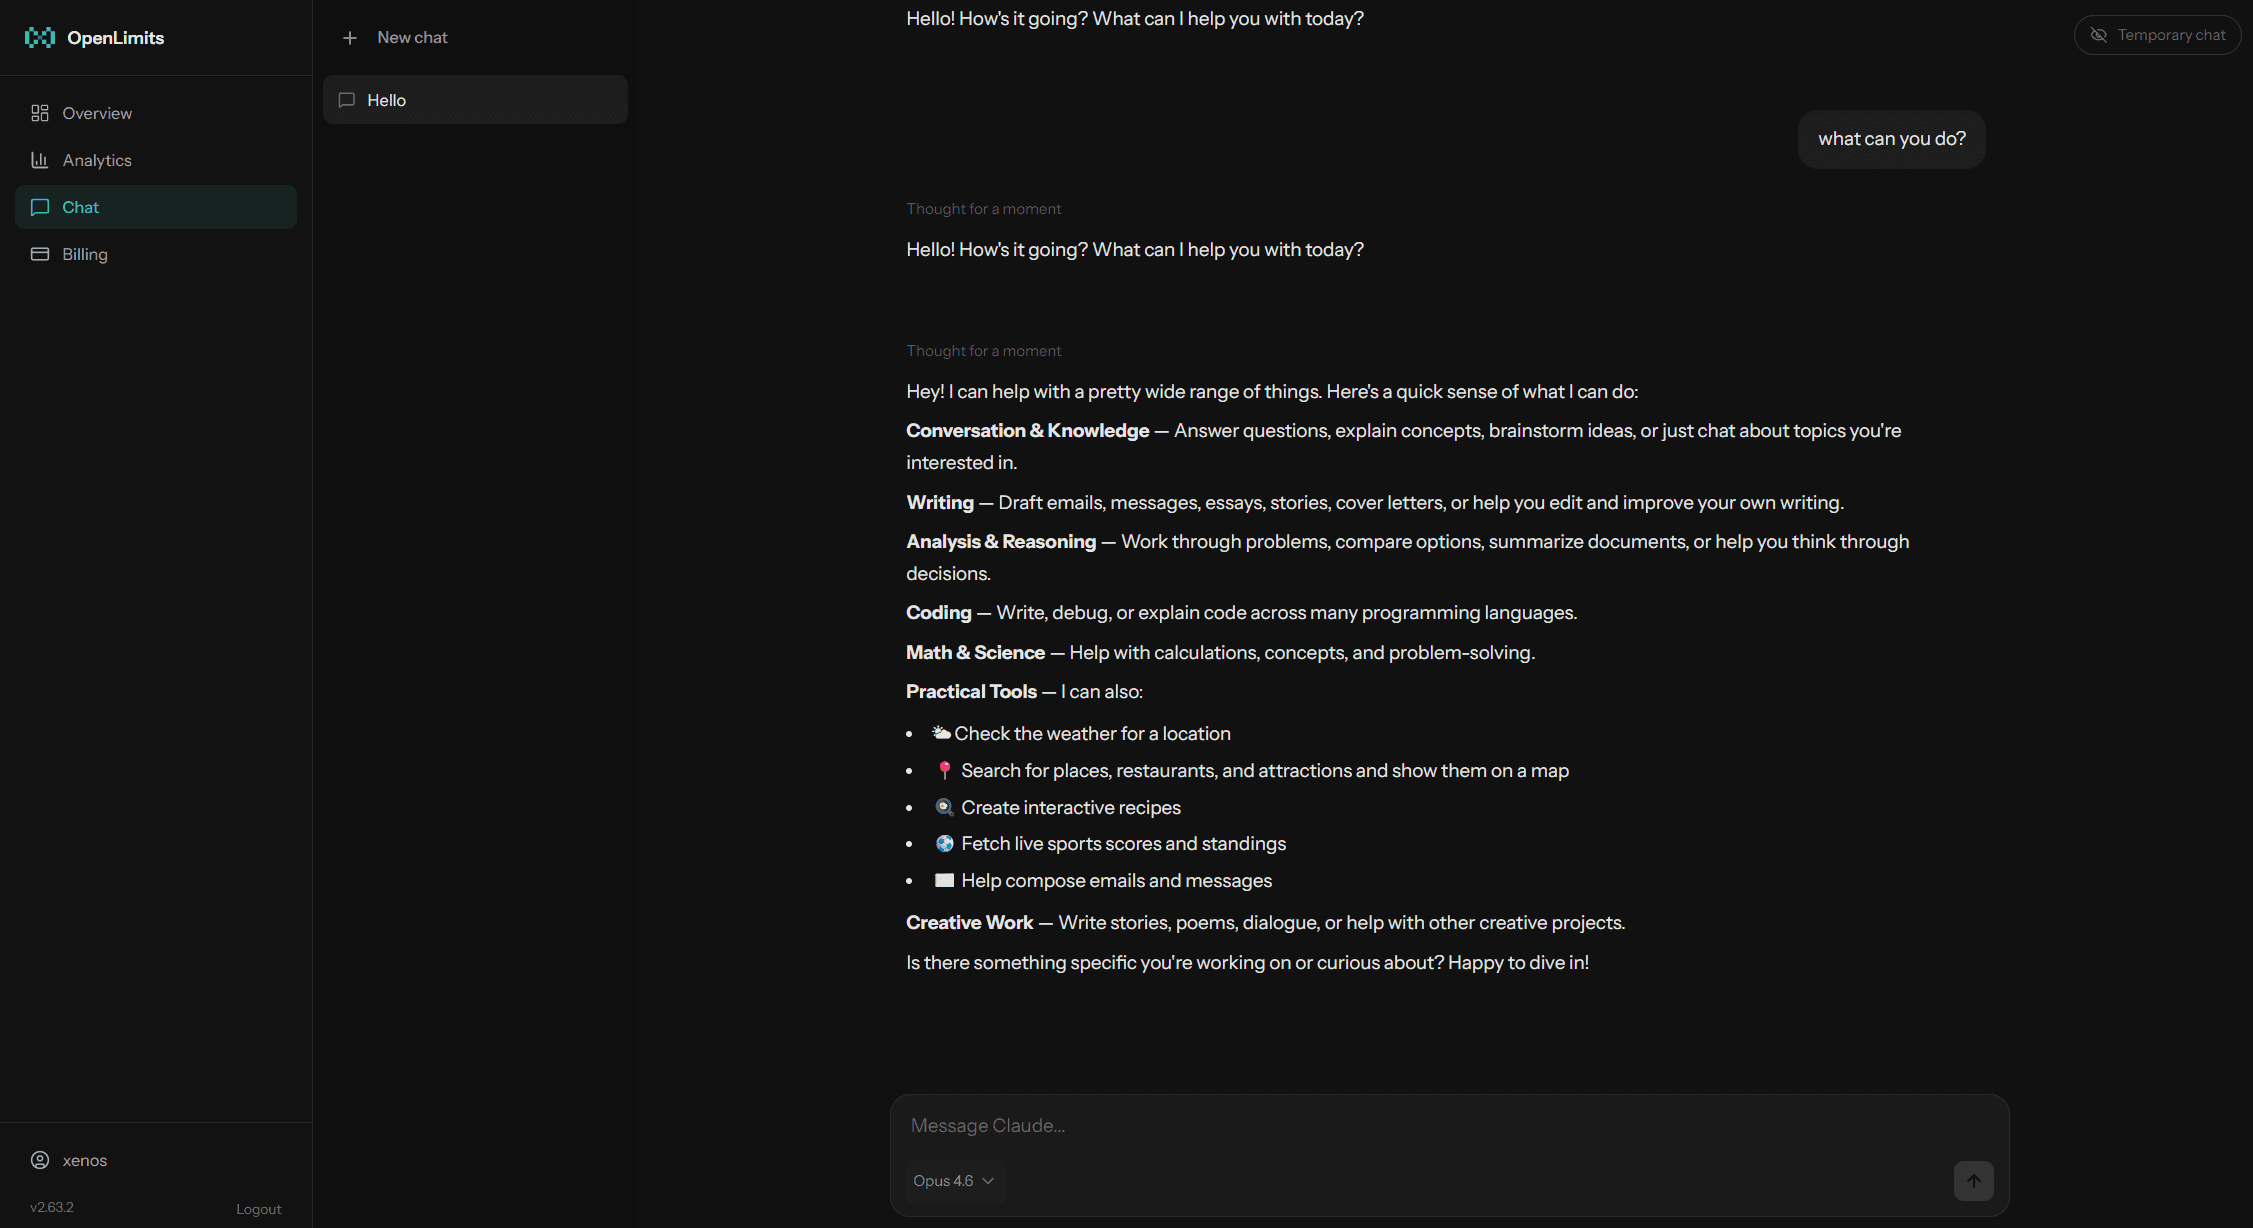The image size is (2253, 1228).
Task: Click the xenos user profile icon
Action: [40, 1160]
